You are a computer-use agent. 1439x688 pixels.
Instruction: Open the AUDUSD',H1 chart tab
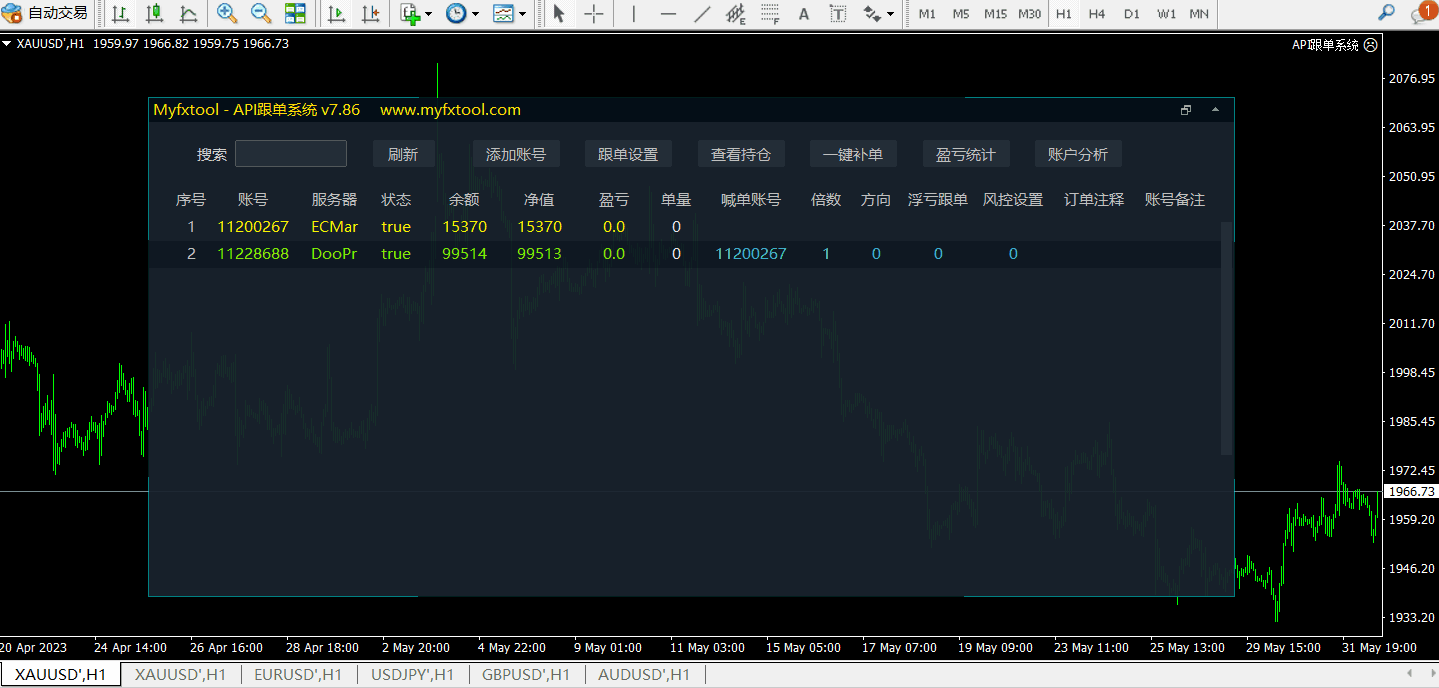(644, 675)
